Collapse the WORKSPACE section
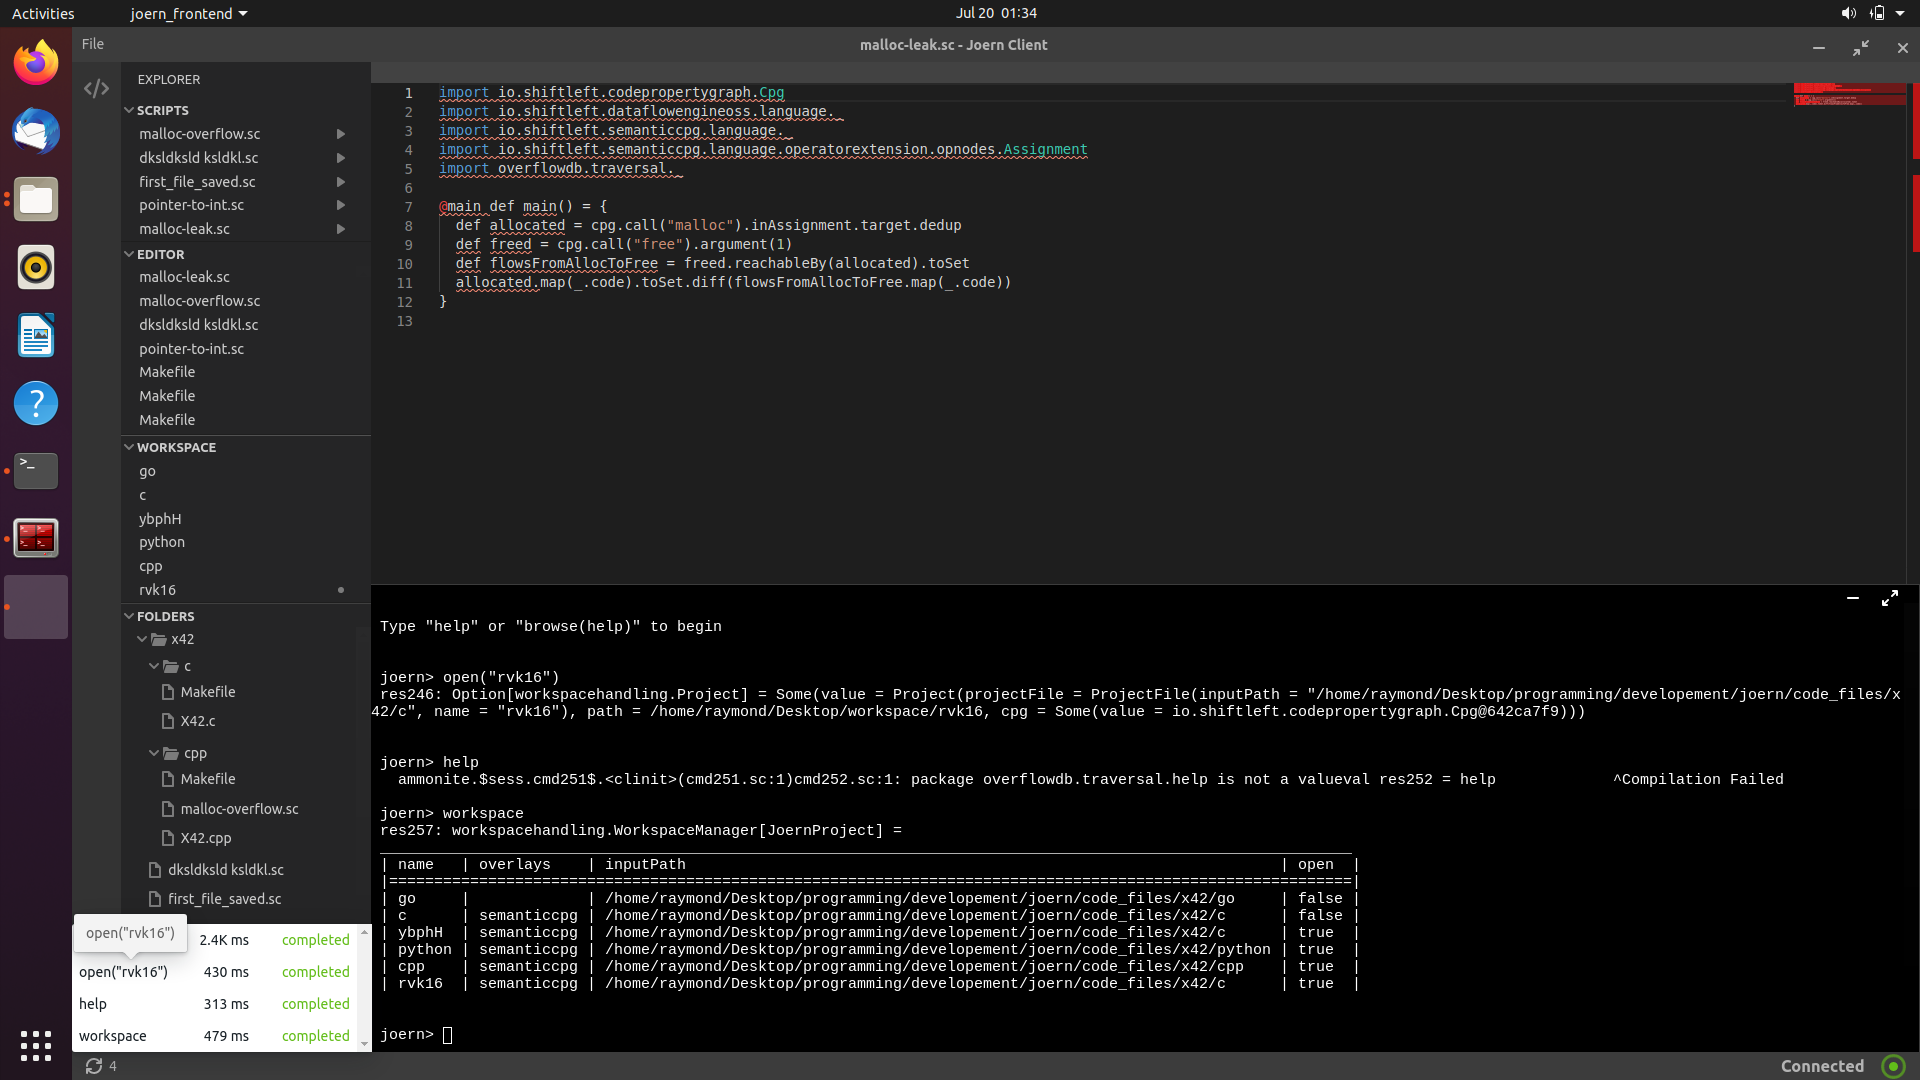 [129, 447]
